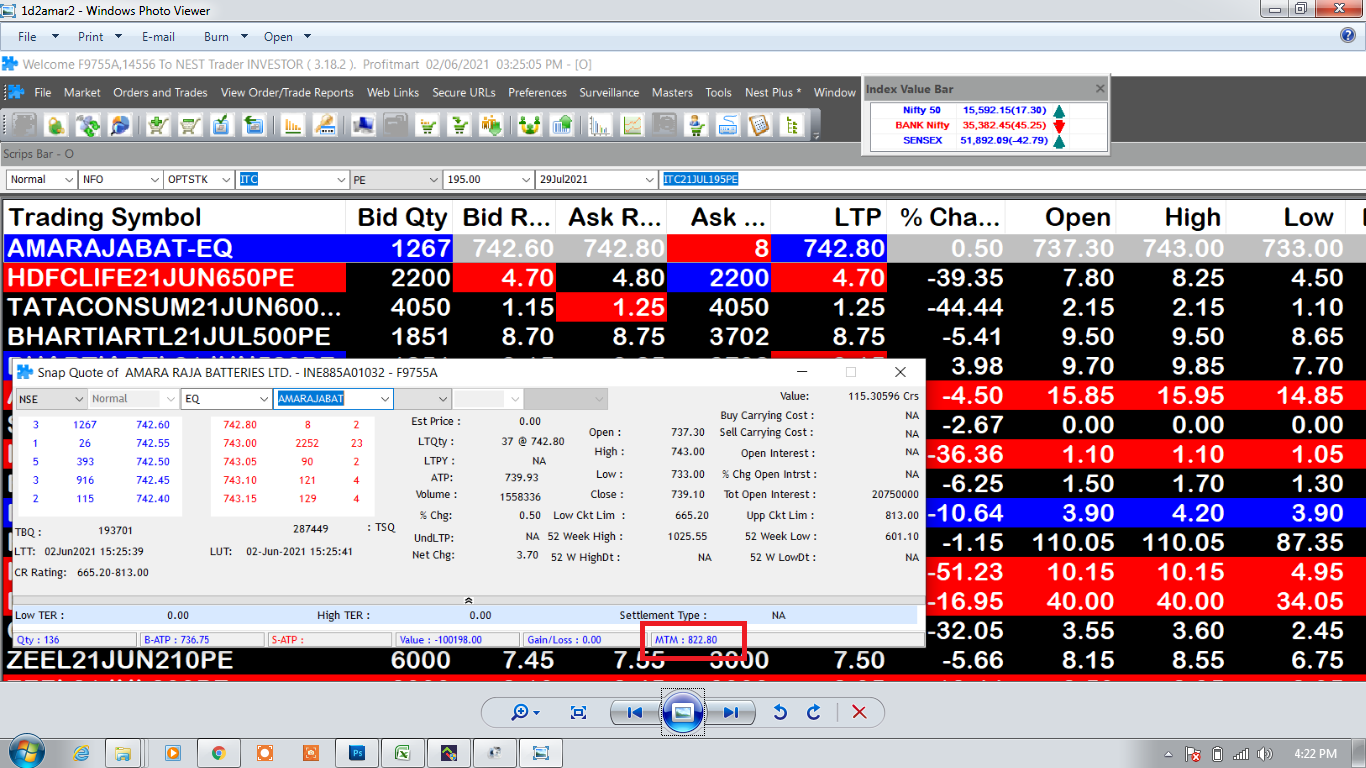The width and height of the screenshot is (1366, 768).
Task: Click the line chart graph toolbar icon
Action: (x=632, y=125)
